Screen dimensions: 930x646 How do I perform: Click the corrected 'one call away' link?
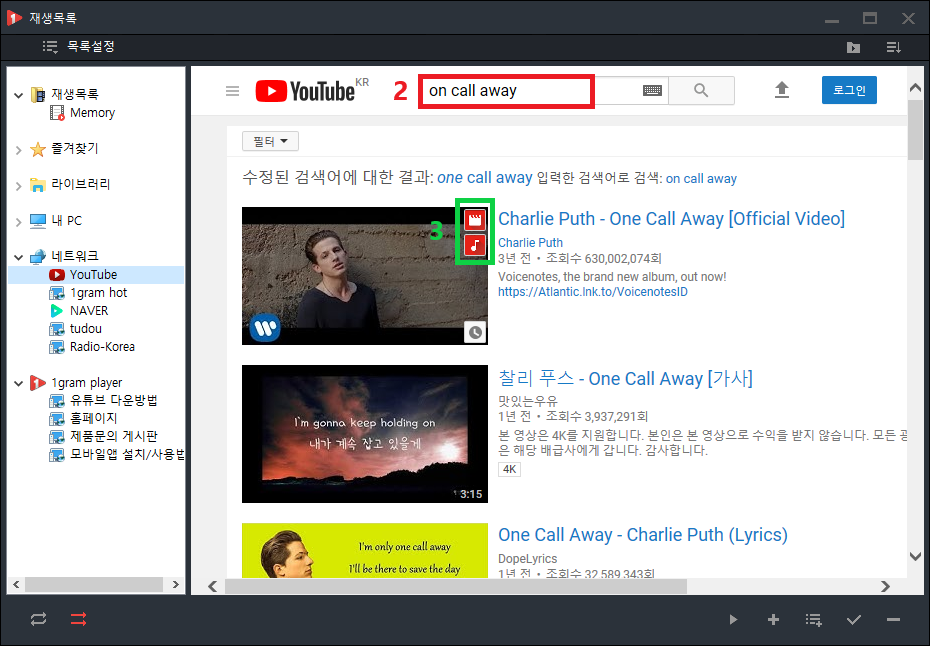(485, 177)
